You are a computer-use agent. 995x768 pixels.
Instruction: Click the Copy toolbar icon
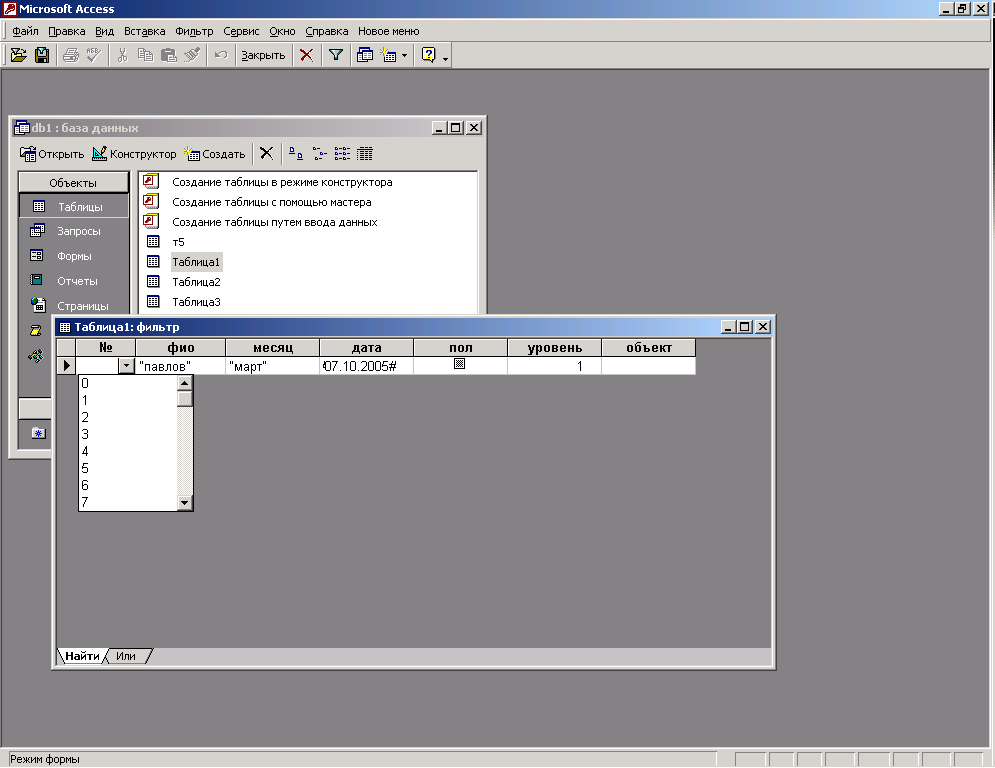coord(145,55)
